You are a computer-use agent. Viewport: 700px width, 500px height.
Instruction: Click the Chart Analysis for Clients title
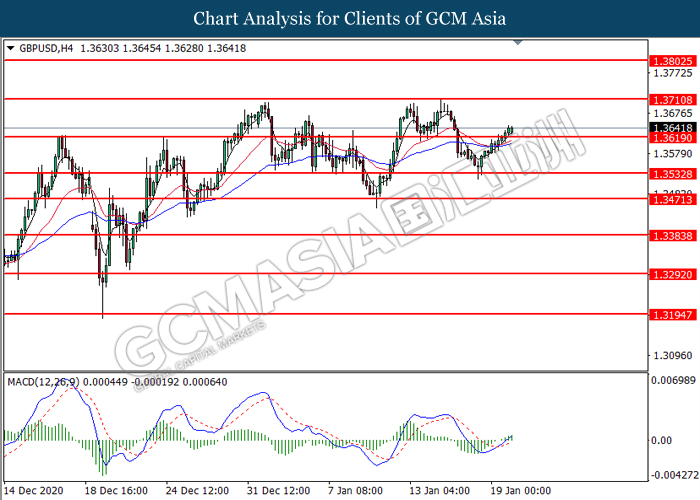click(x=350, y=19)
